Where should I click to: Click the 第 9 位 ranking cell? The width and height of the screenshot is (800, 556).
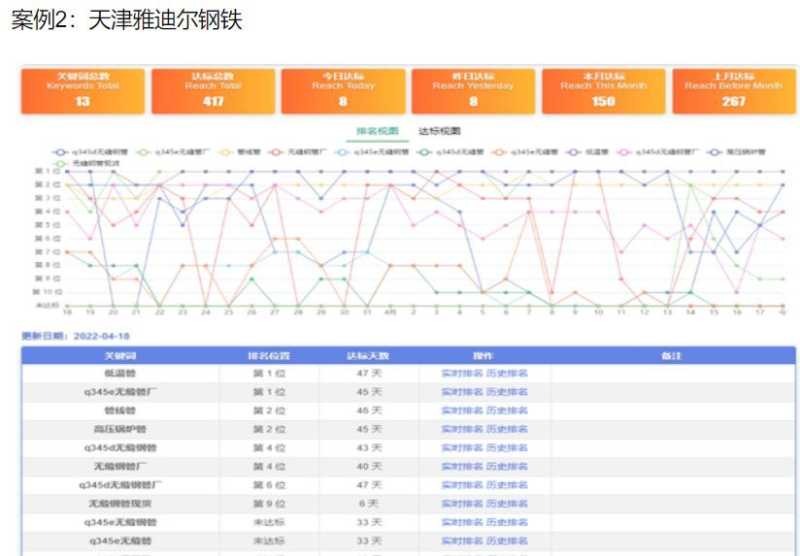click(269, 503)
